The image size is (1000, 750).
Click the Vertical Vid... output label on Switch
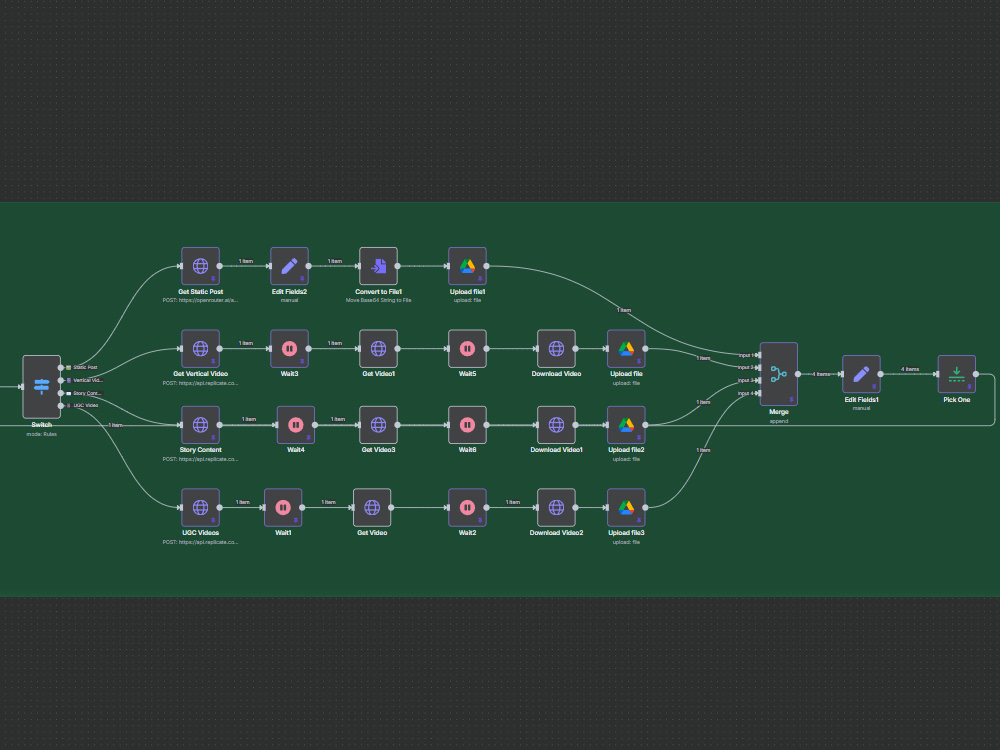coord(87,380)
